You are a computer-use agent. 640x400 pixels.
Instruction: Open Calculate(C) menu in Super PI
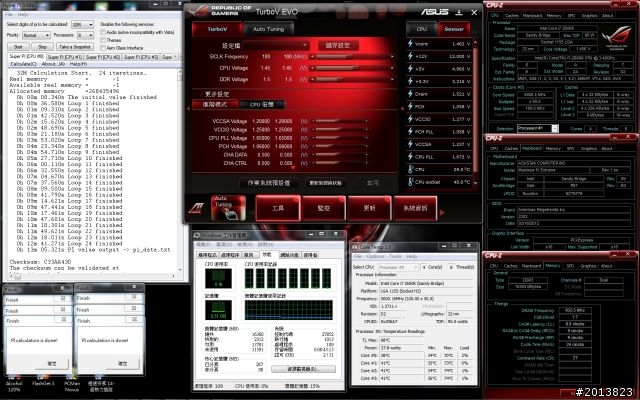click(x=23, y=64)
